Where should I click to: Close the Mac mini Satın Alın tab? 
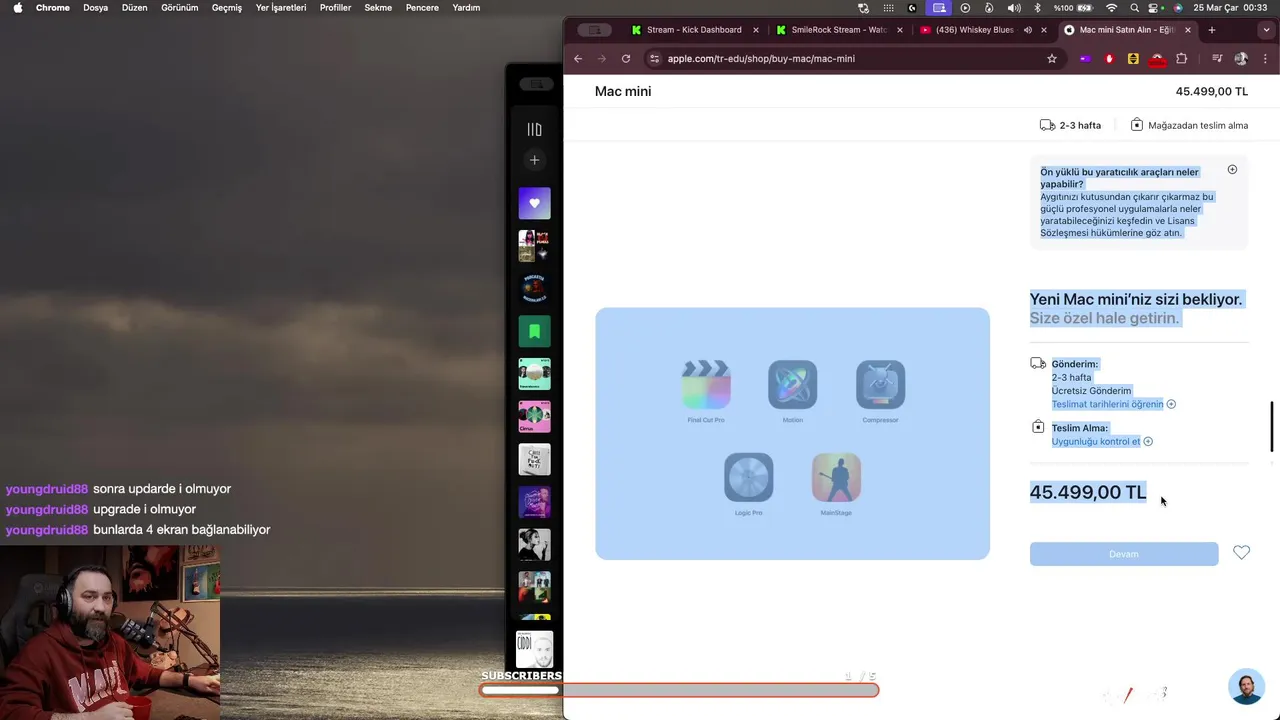(x=1187, y=30)
